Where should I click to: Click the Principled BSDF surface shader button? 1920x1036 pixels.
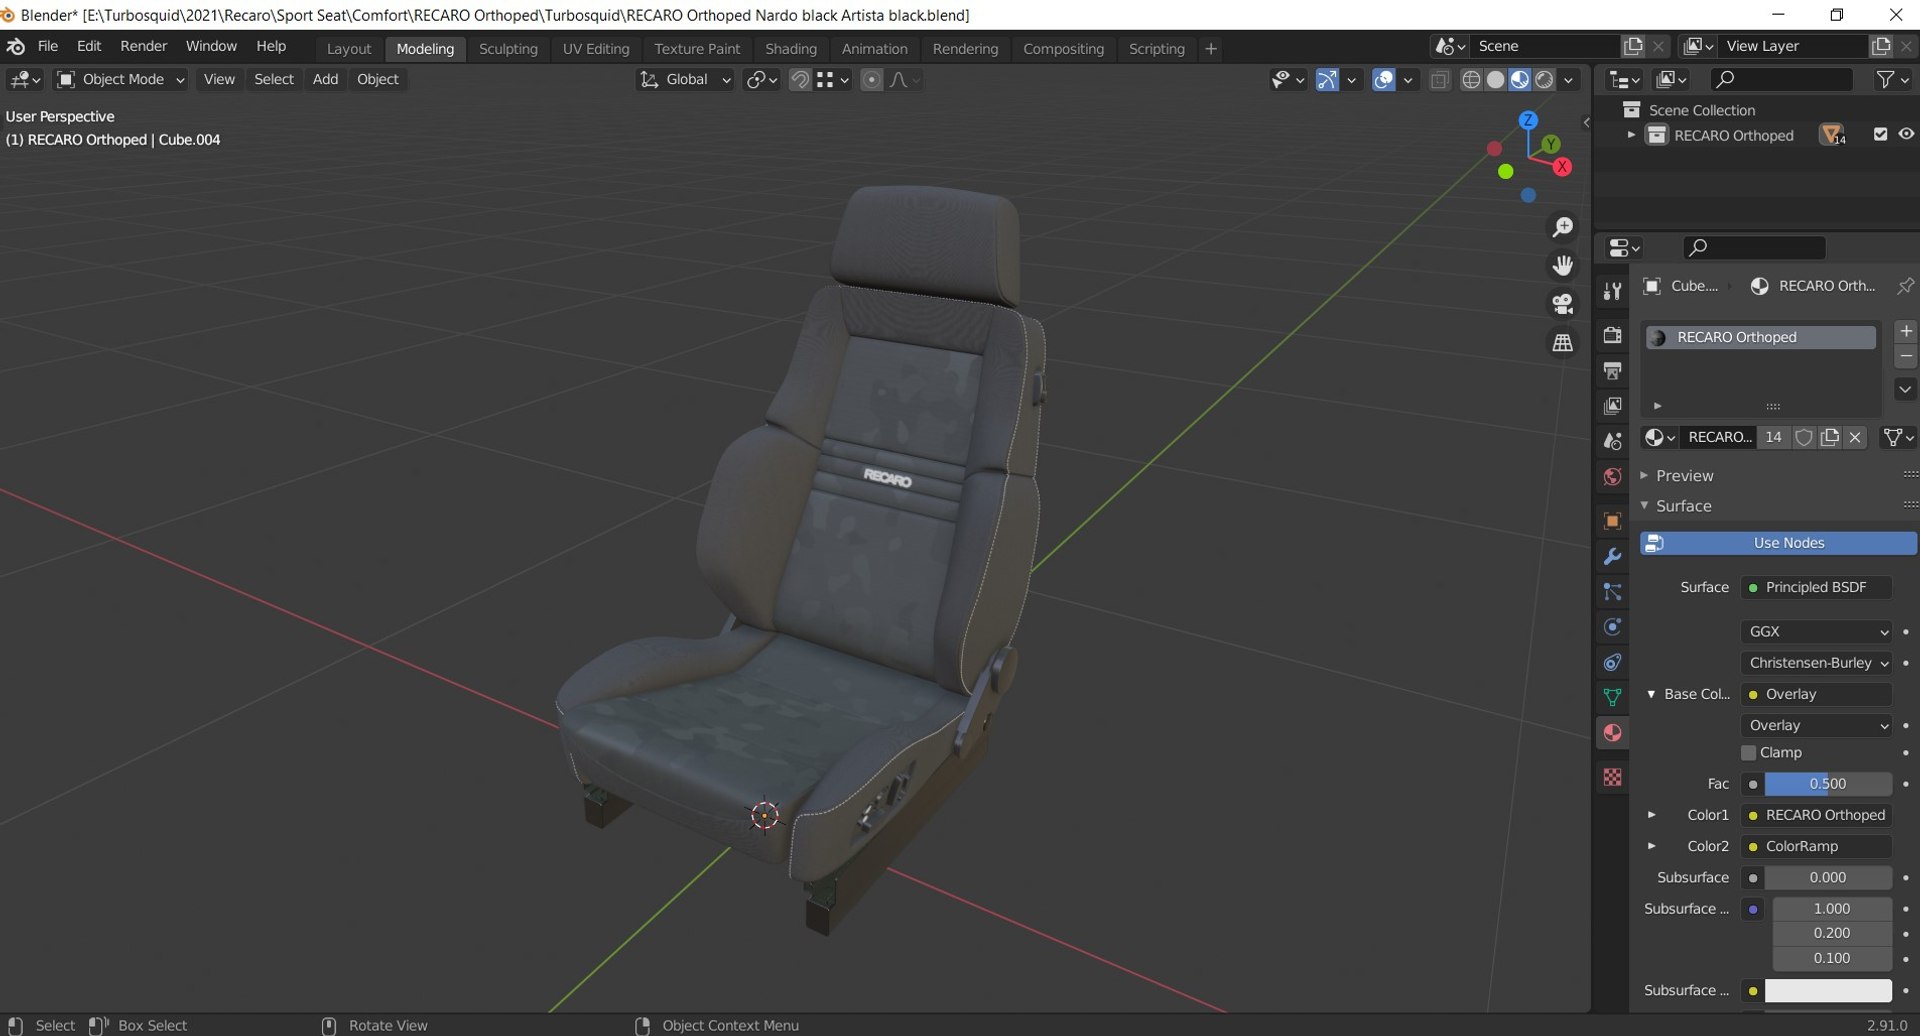(x=1816, y=588)
